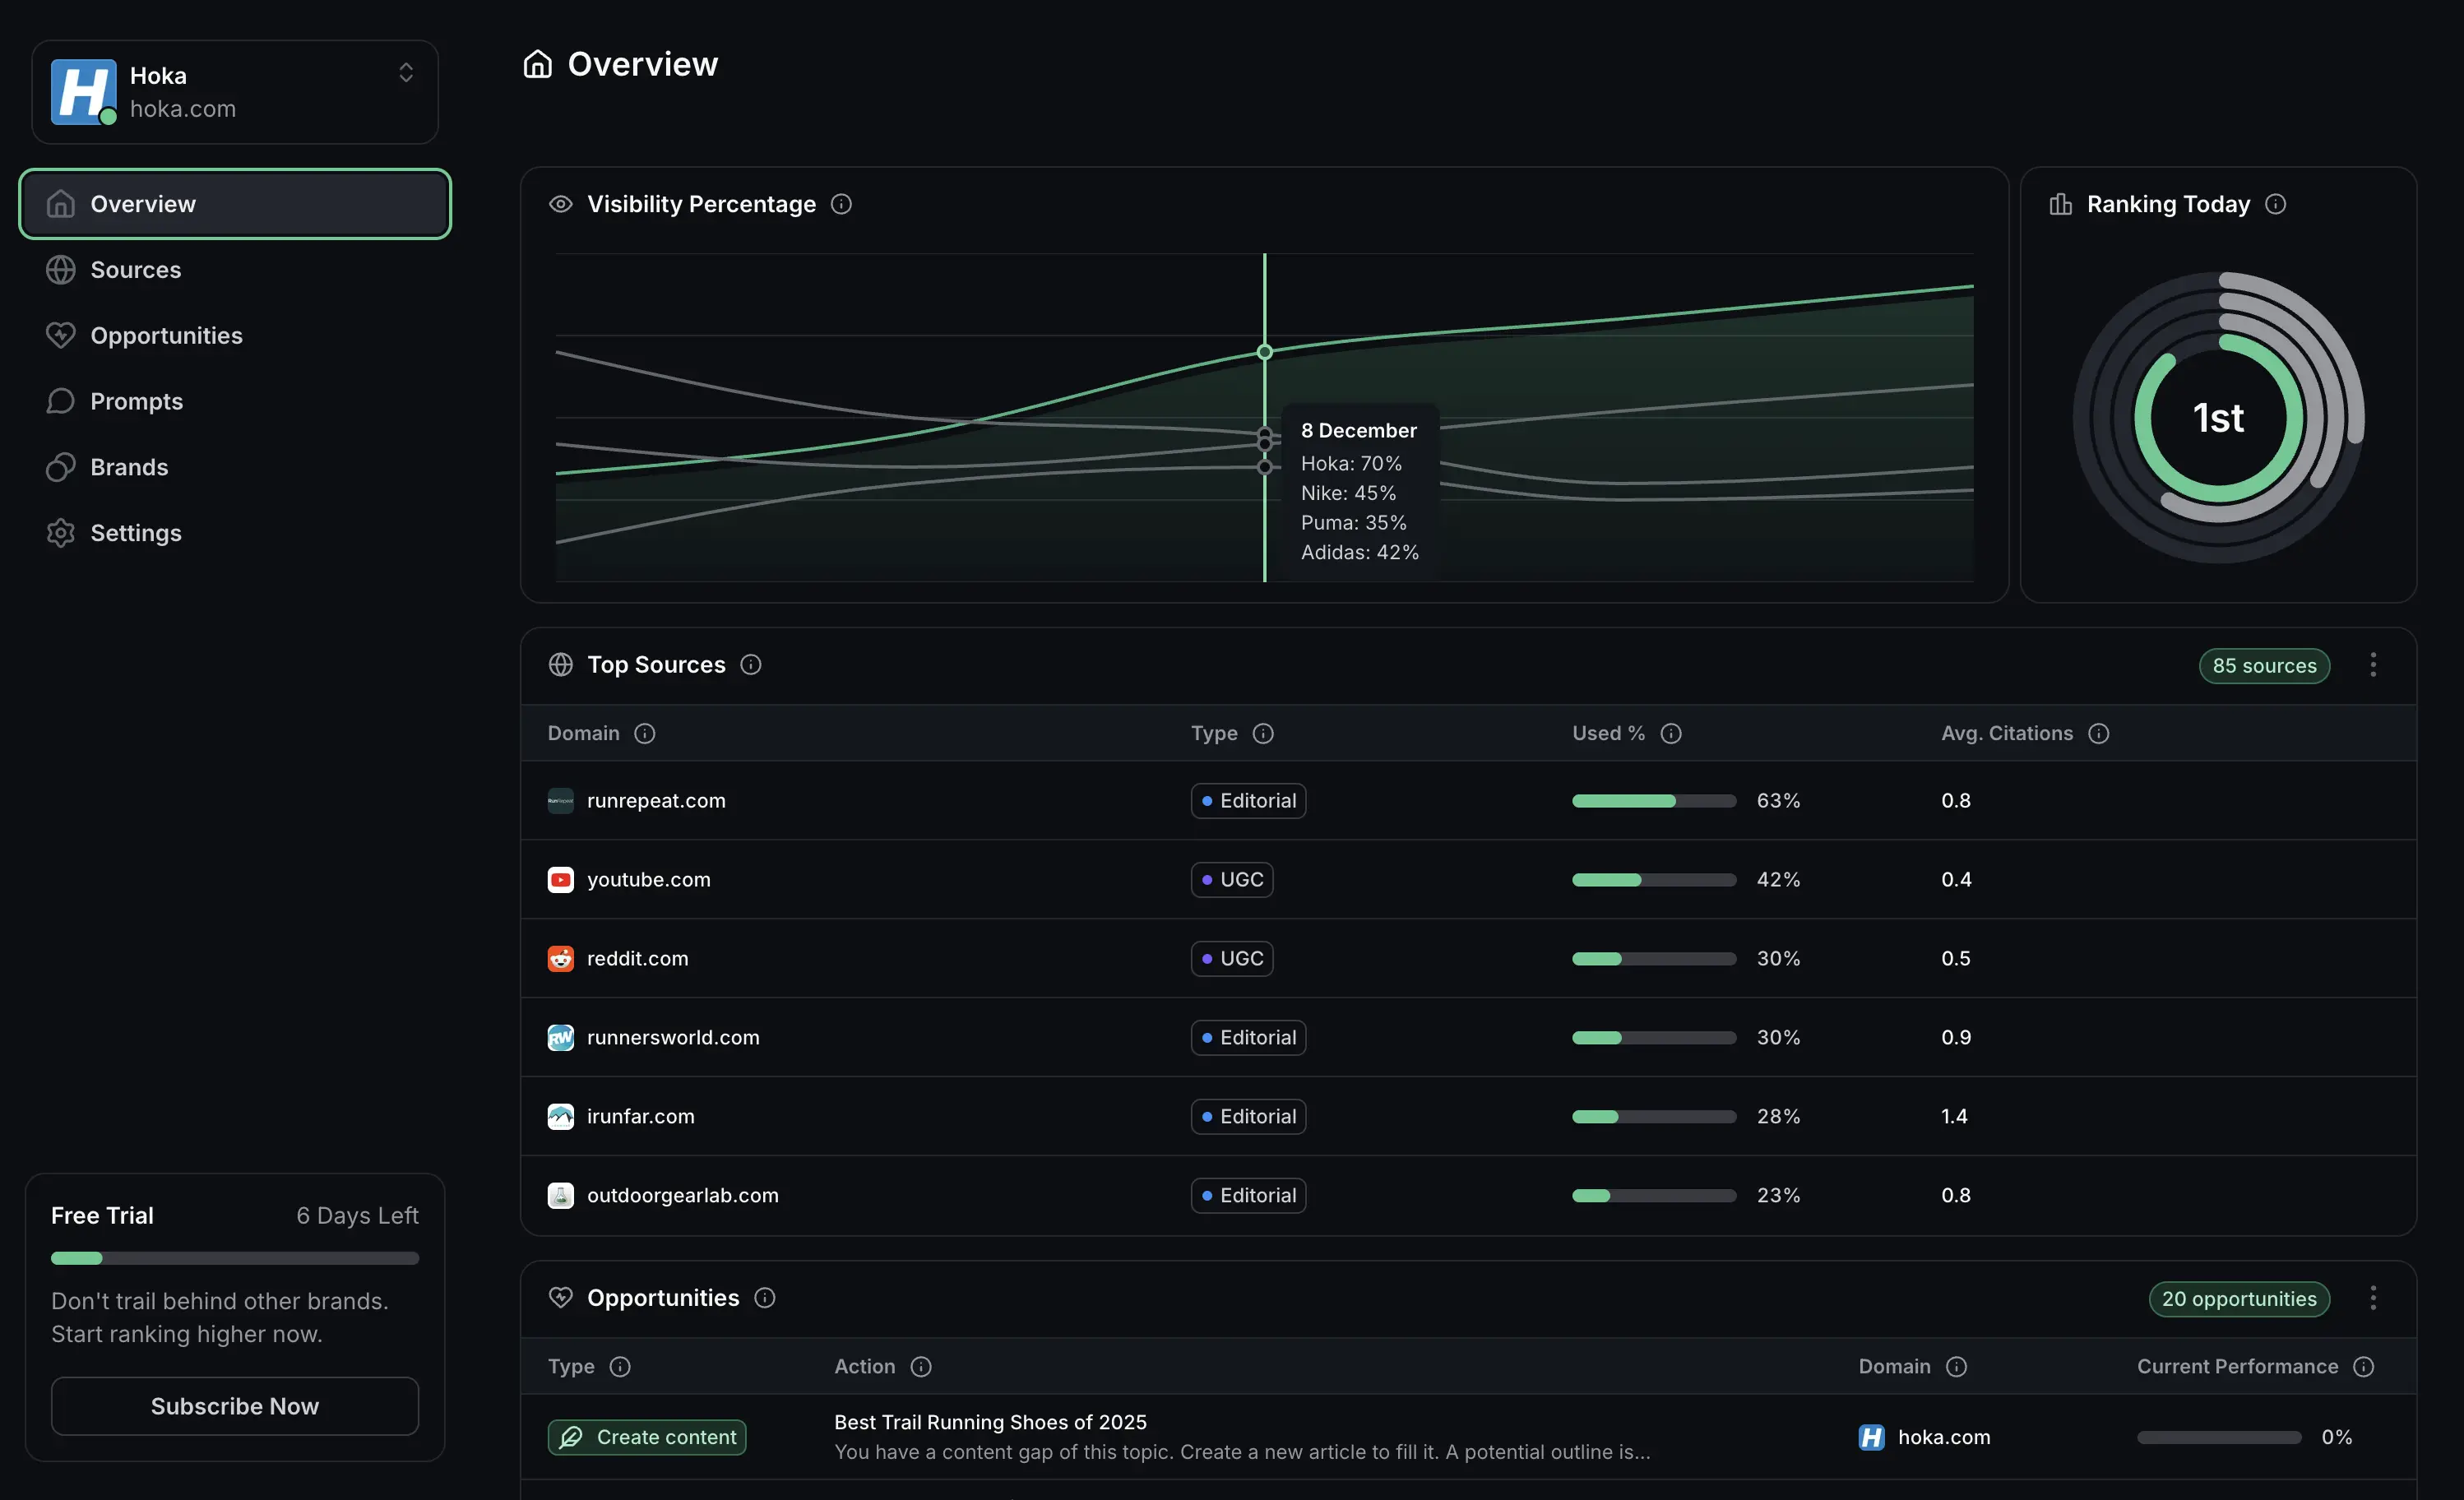Click the Ranking Today chart icon

(2059, 203)
